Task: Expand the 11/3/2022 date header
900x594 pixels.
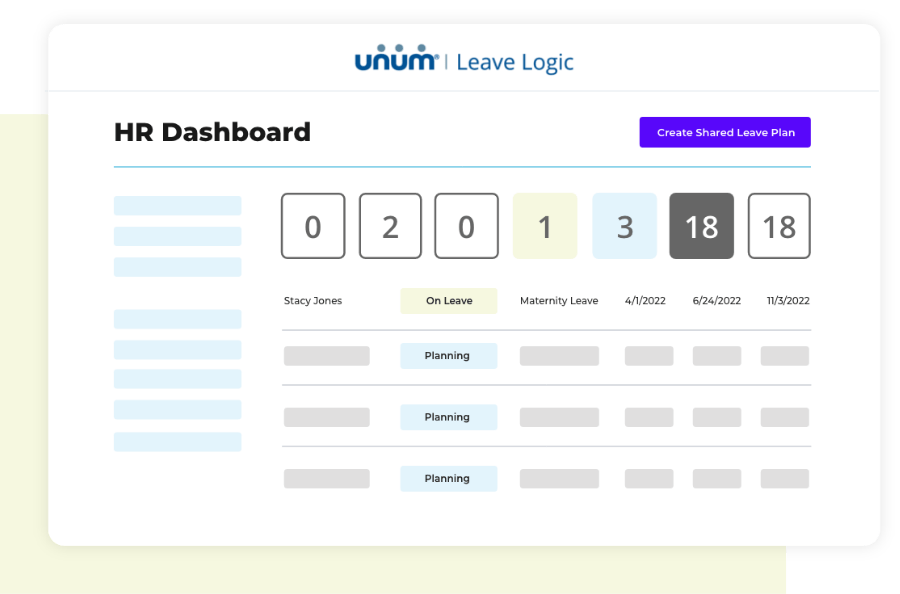Action: 786,300
